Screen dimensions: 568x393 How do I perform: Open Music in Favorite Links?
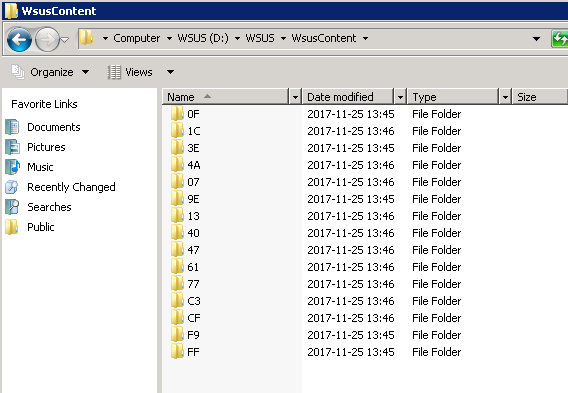pos(40,167)
